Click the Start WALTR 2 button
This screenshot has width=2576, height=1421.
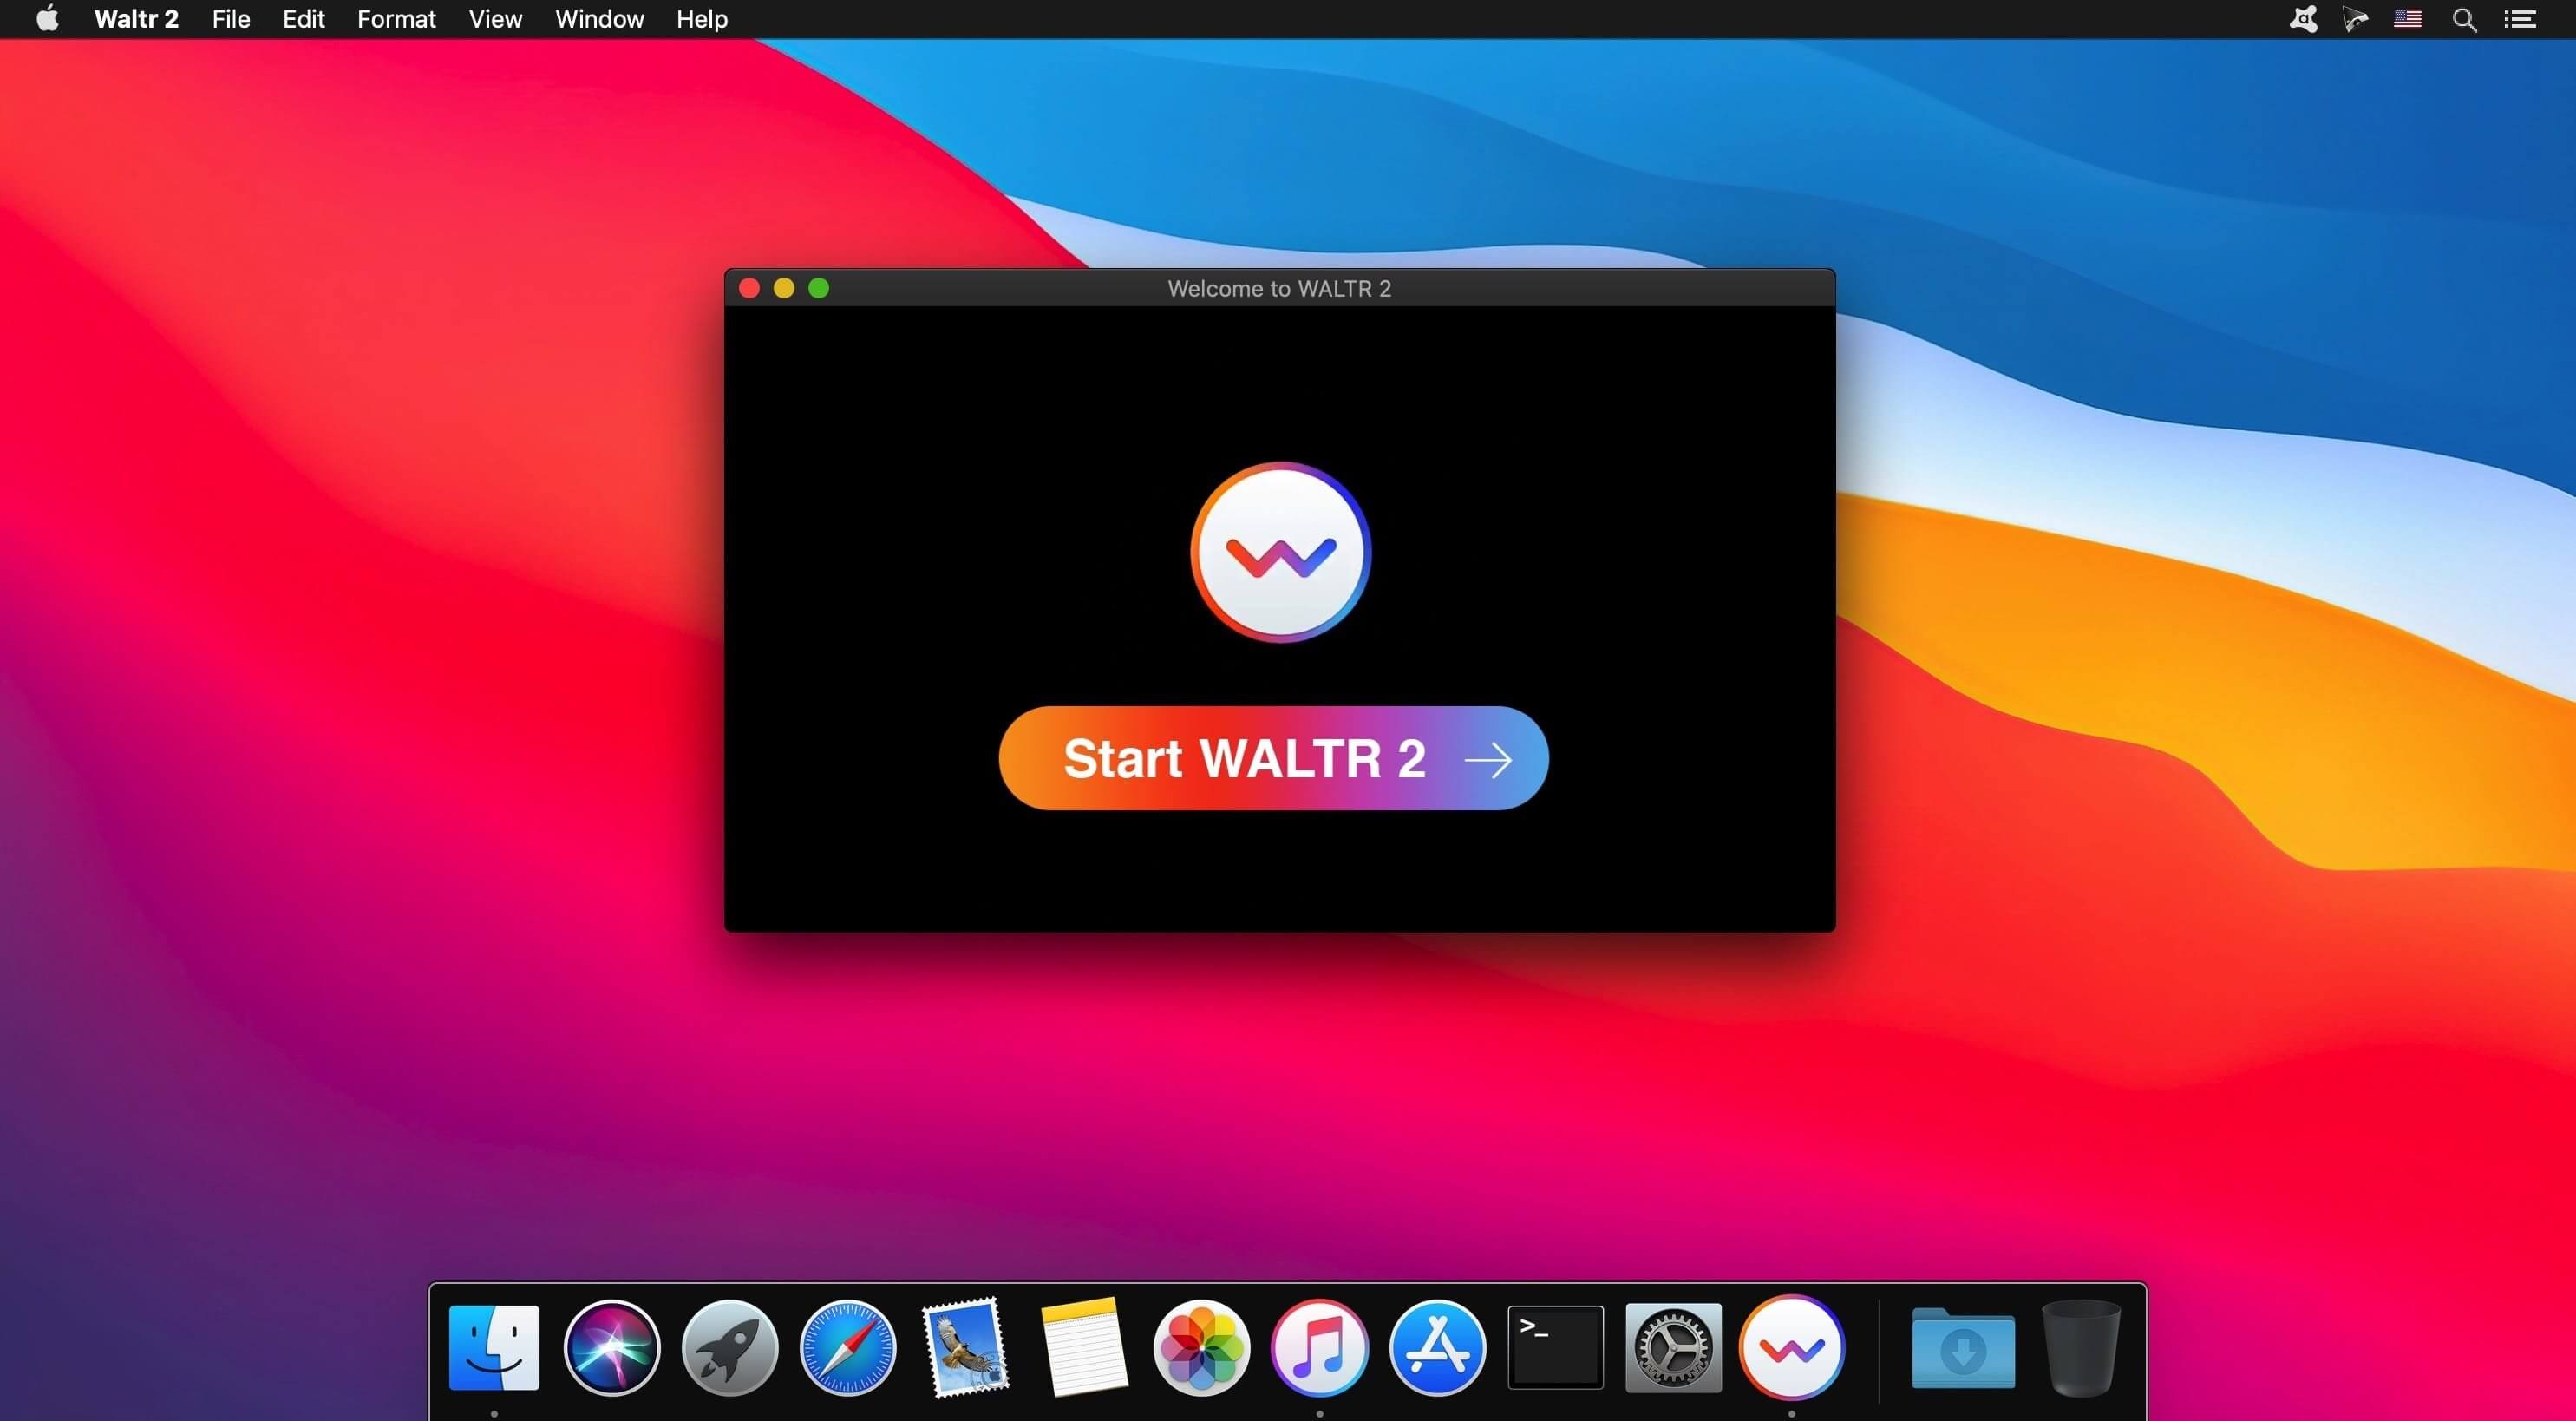point(1273,758)
